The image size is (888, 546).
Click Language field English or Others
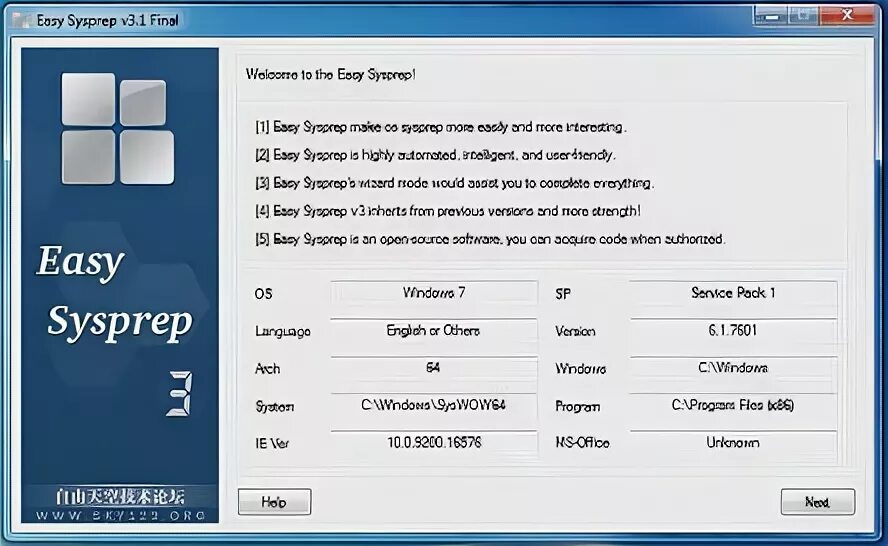coord(434,330)
